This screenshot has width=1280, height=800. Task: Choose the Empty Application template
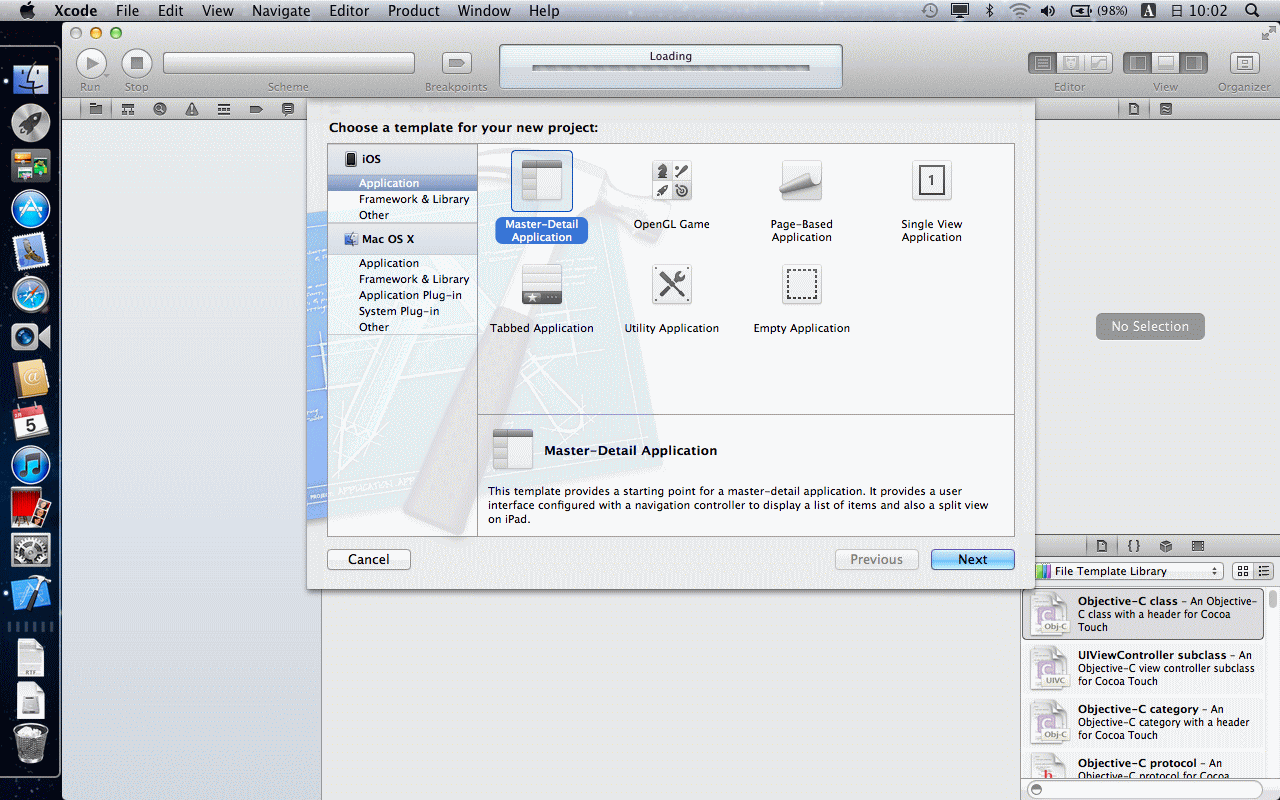coord(801,285)
